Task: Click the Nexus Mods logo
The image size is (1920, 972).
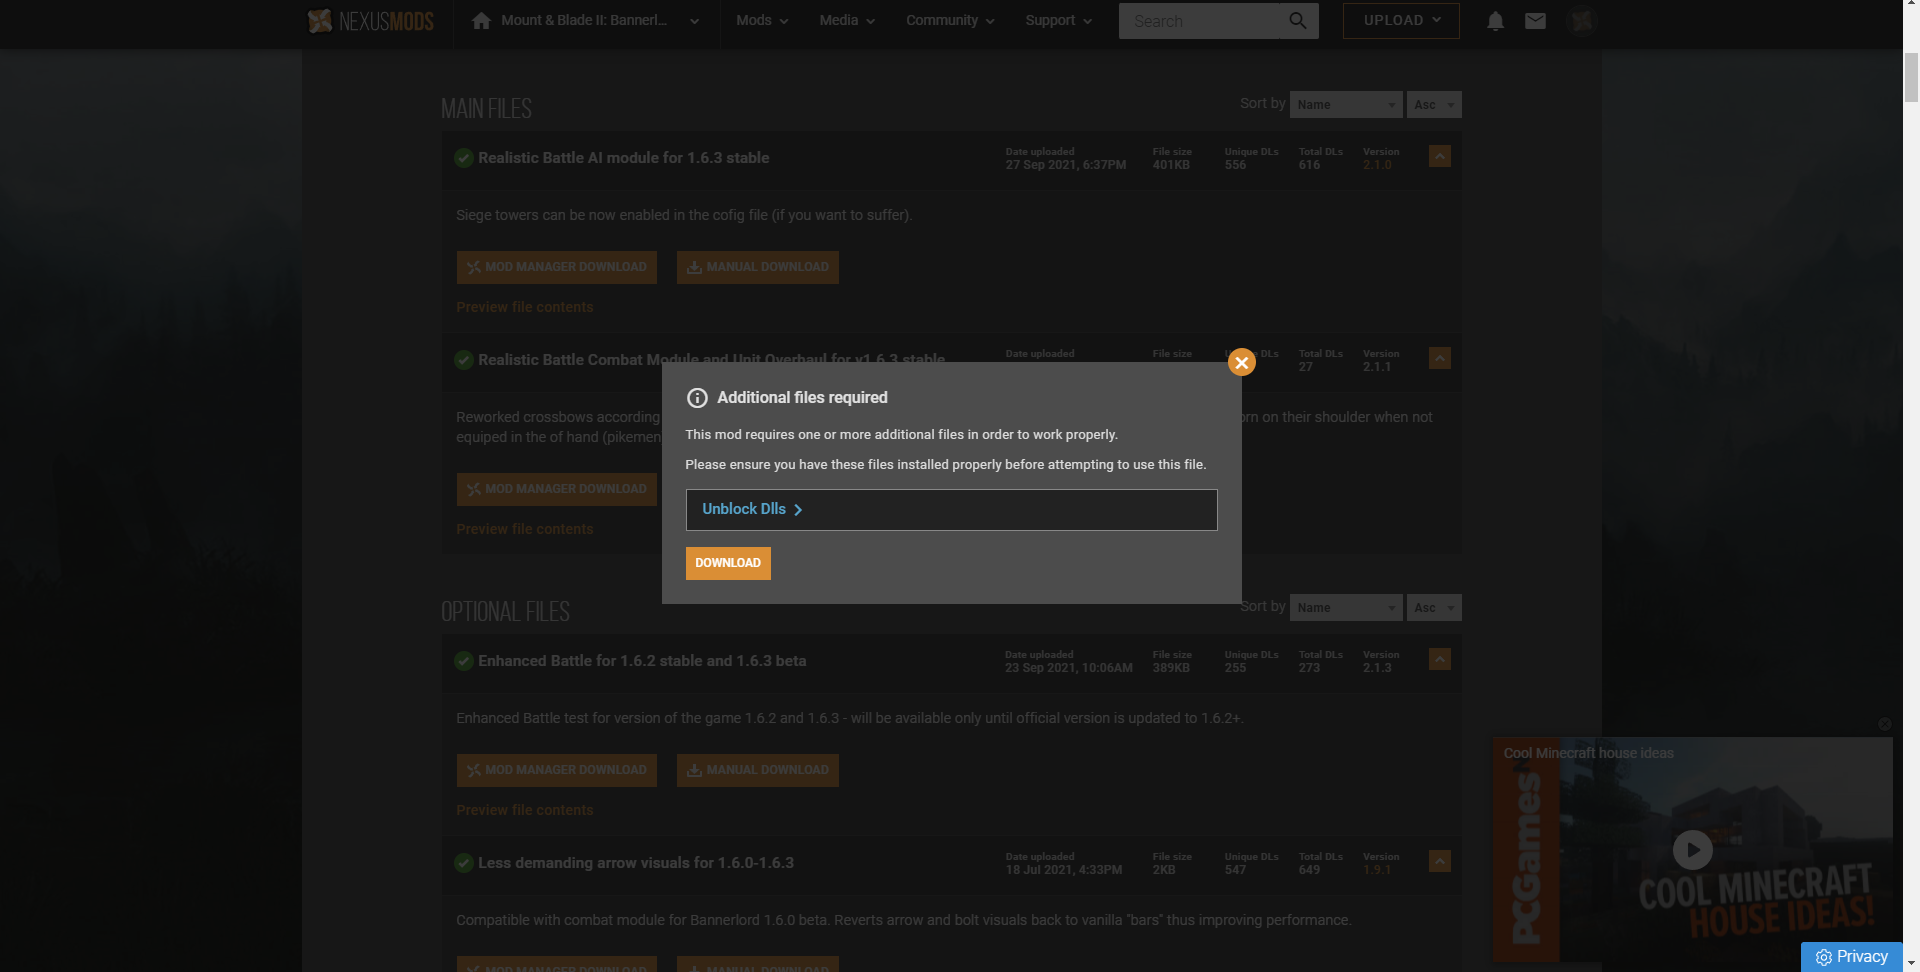Action: click(371, 21)
